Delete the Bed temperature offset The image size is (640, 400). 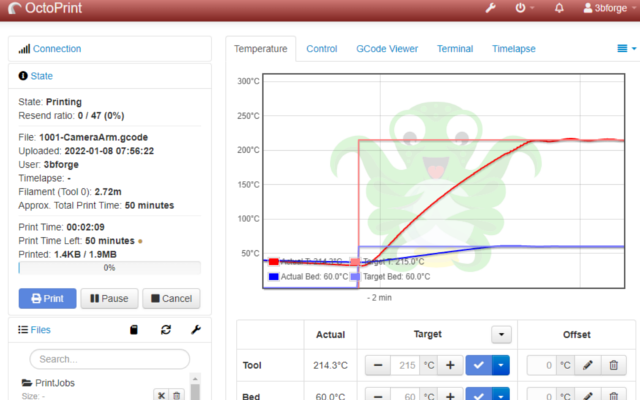613,395
